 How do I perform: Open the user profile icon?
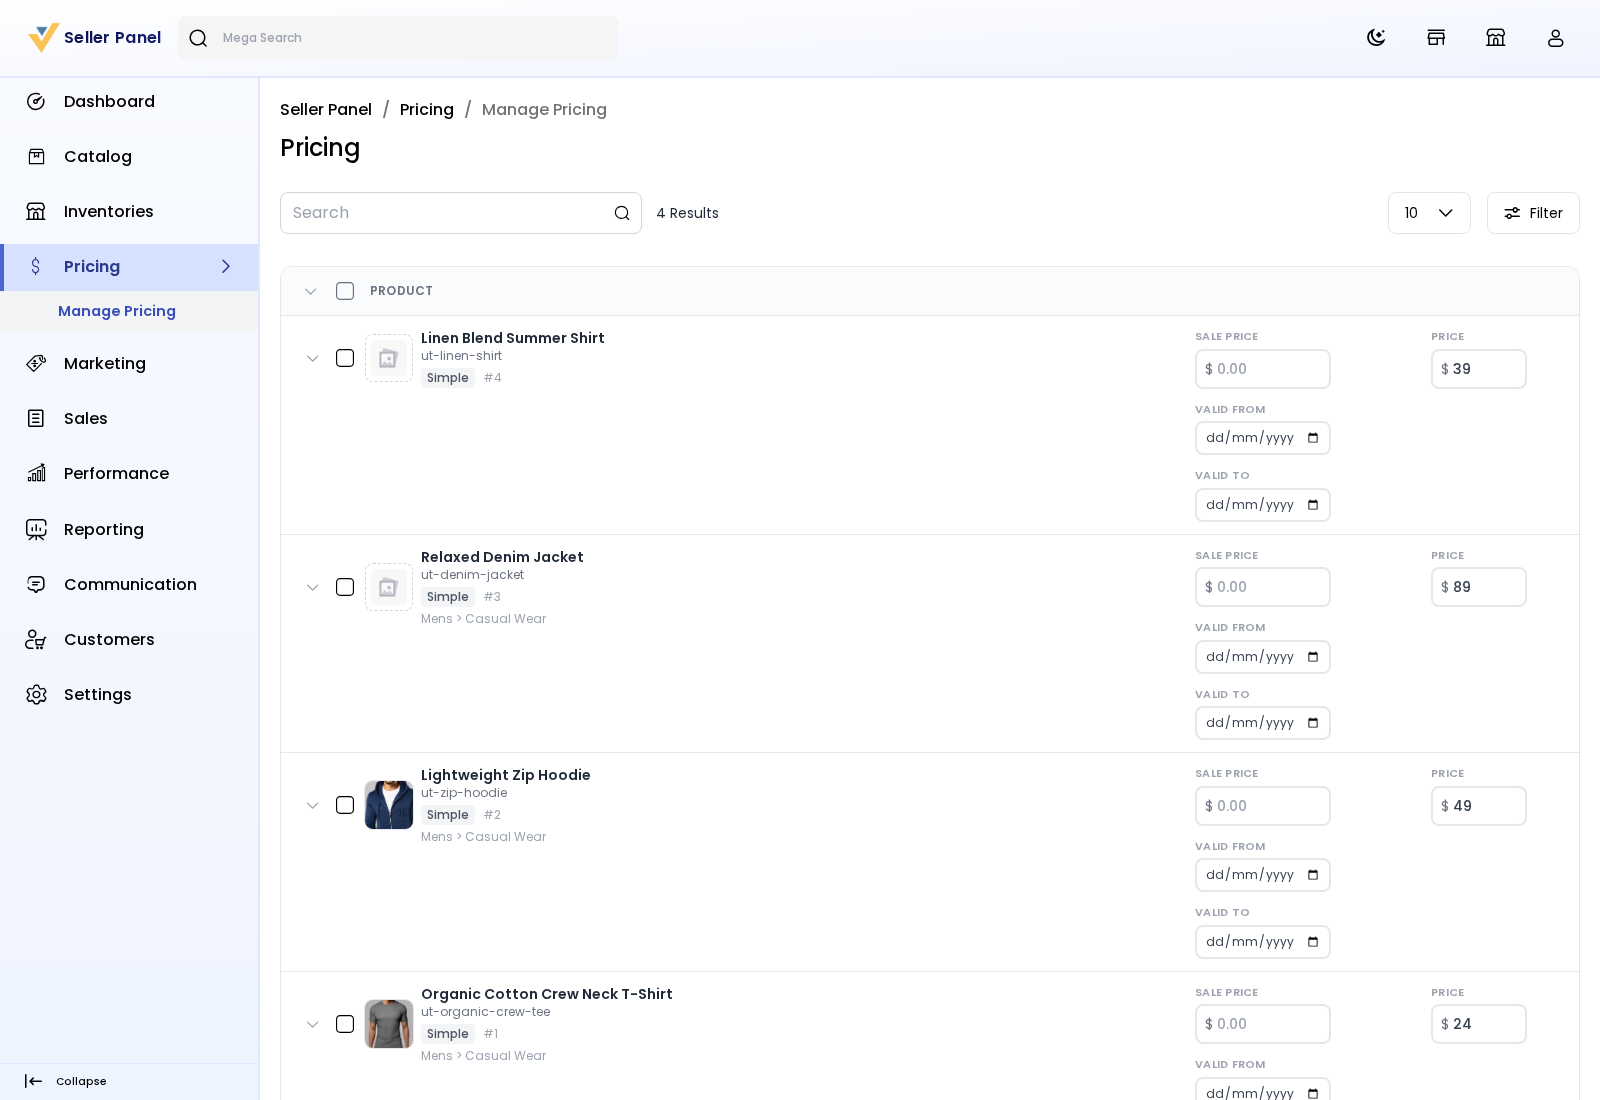1556,38
